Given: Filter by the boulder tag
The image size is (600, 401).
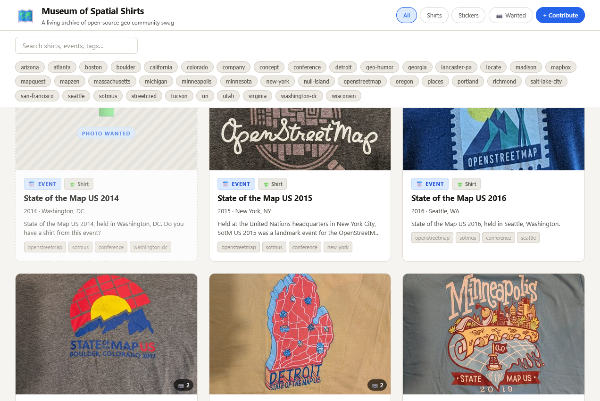Looking at the screenshot, I should [126, 67].
